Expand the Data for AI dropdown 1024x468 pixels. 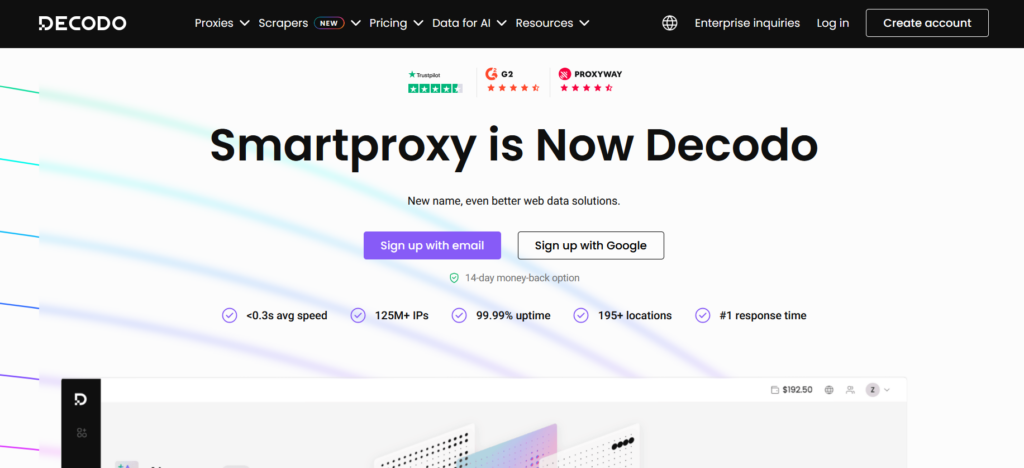tap(469, 23)
